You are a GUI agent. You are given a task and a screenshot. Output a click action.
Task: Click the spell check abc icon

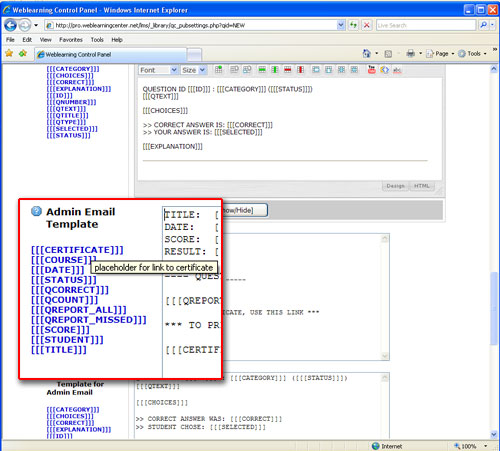click(x=397, y=70)
